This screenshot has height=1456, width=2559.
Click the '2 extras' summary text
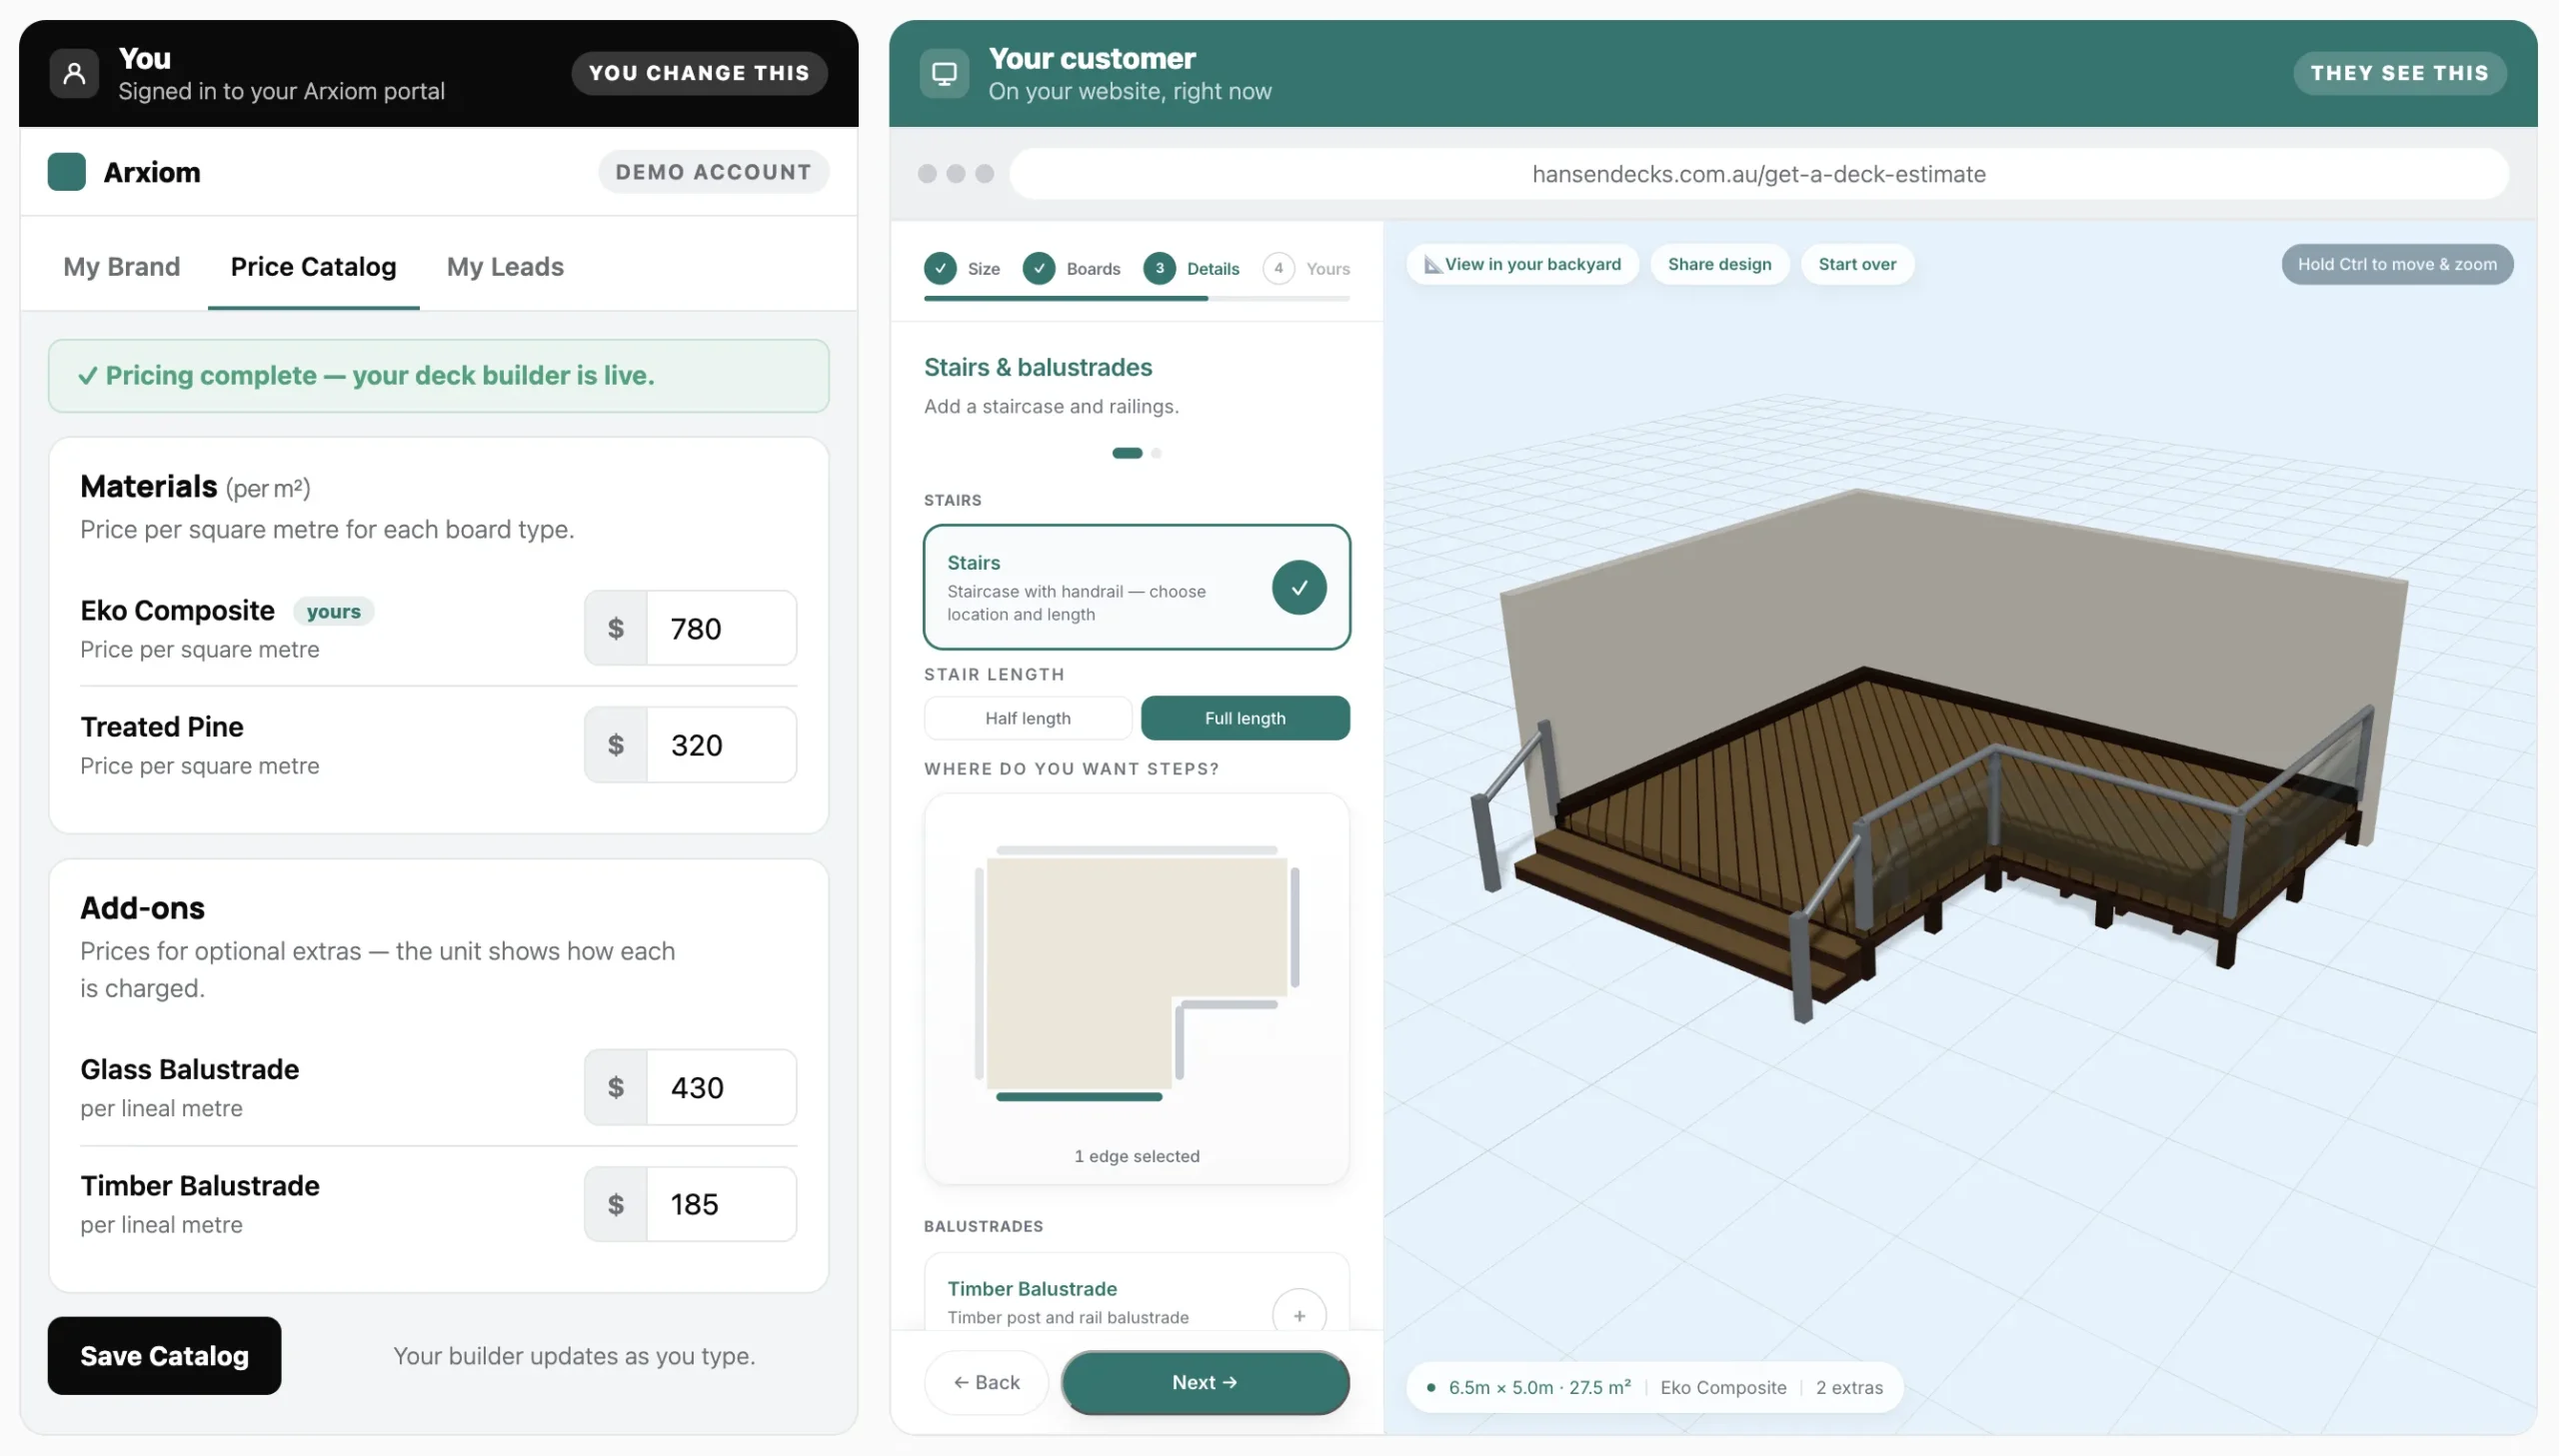1849,1387
